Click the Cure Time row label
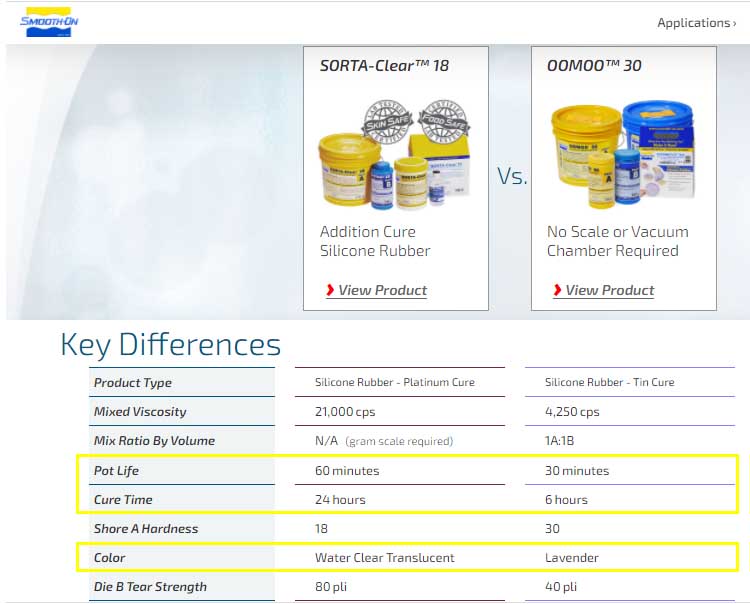 click(x=123, y=500)
